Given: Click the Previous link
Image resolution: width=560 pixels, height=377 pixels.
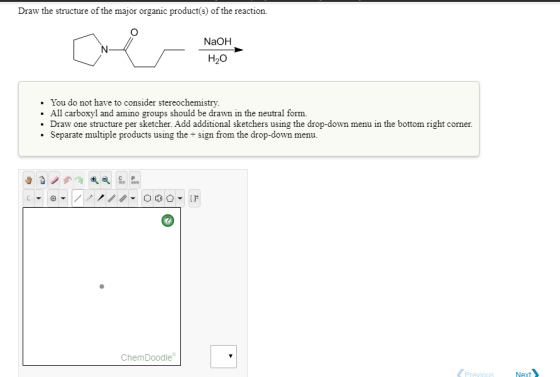Looking at the screenshot, I should coord(475,374).
